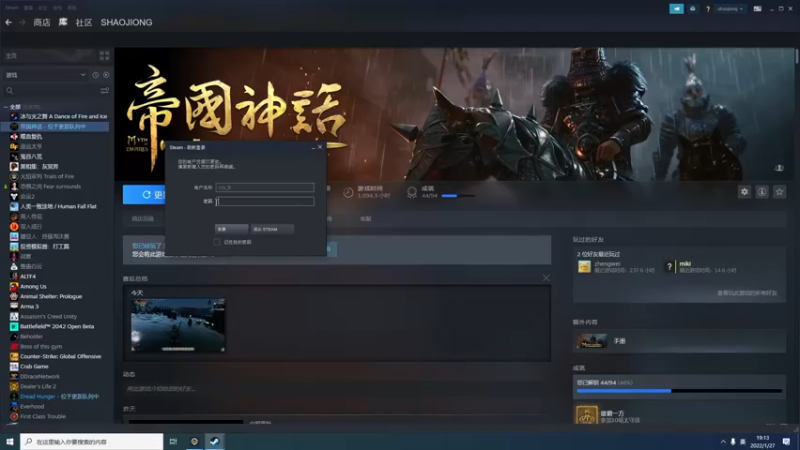Open the inbox envelope icon
Screen dimensions: 800x450
point(692,9)
